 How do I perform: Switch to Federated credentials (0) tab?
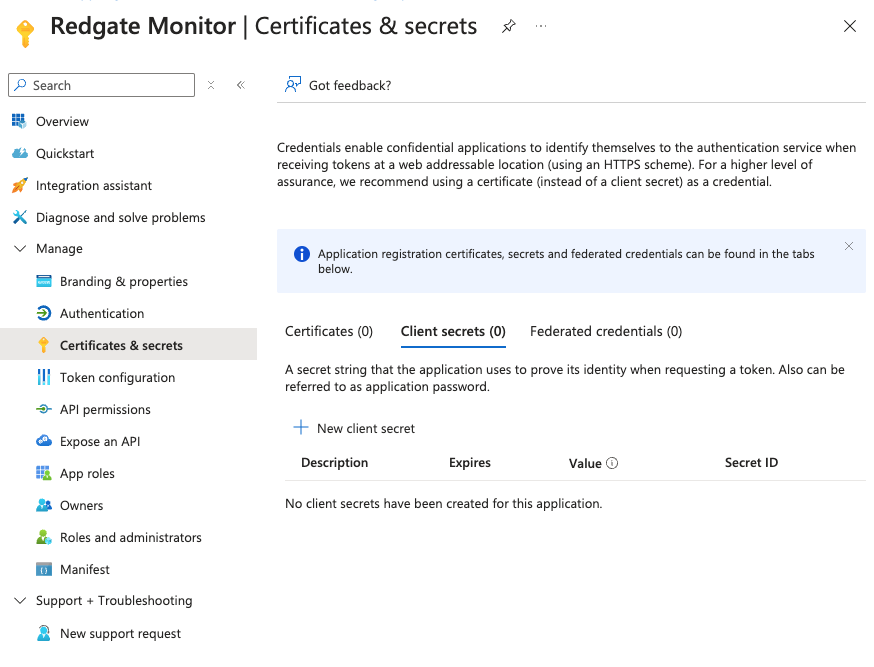coord(605,331)
